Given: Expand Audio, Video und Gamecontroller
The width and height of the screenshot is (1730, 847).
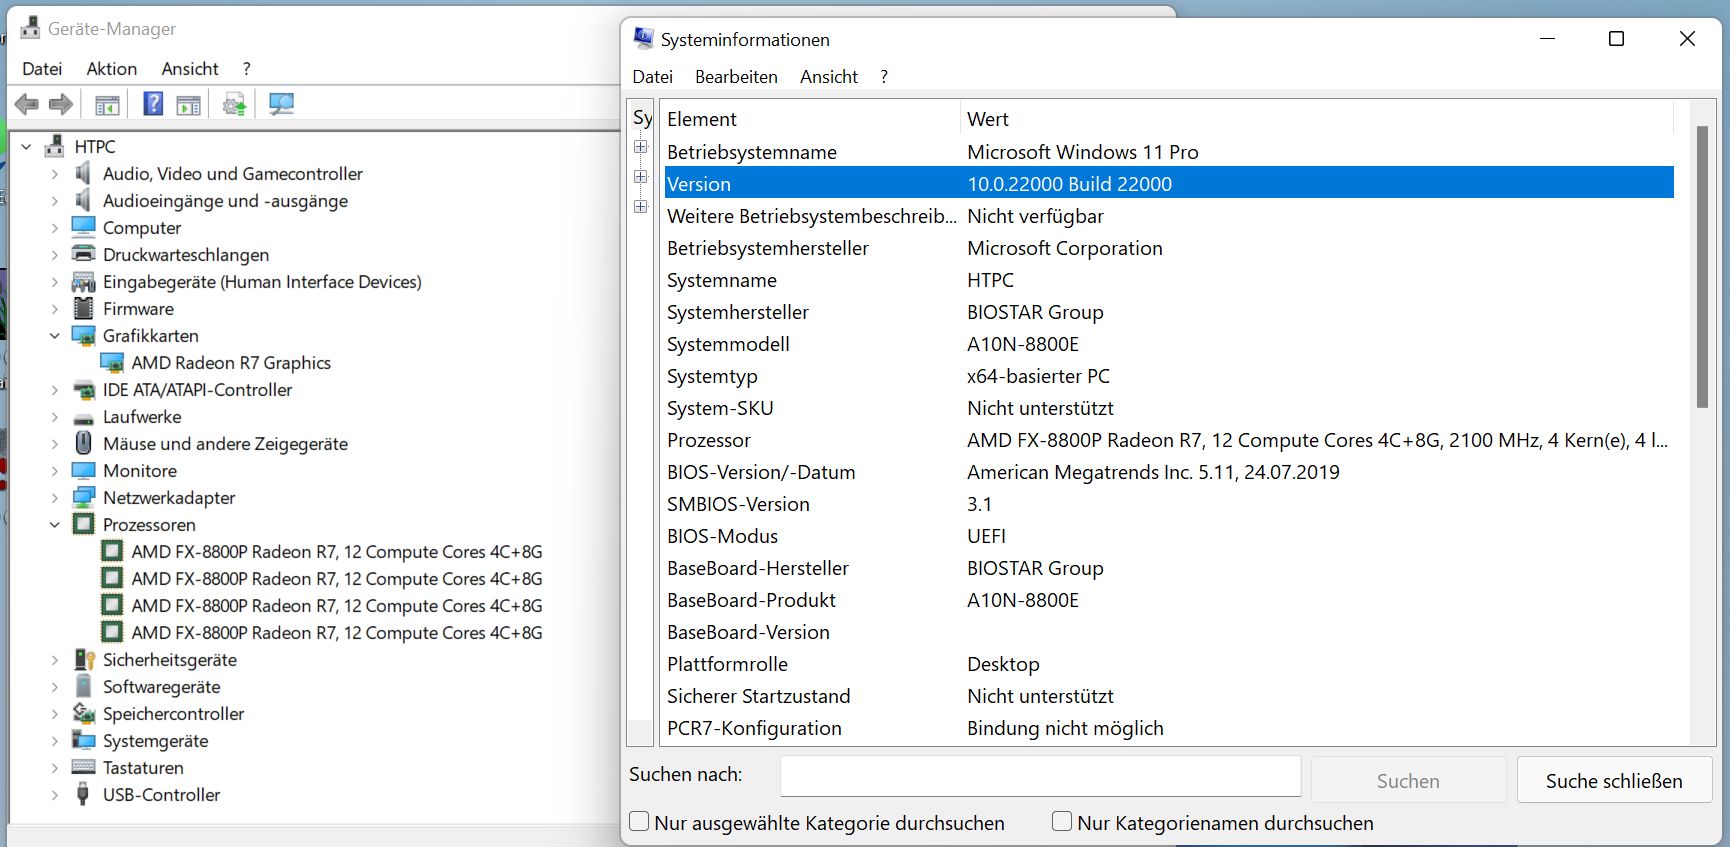Looking at the screenshot, I should [x=54, y=174].
